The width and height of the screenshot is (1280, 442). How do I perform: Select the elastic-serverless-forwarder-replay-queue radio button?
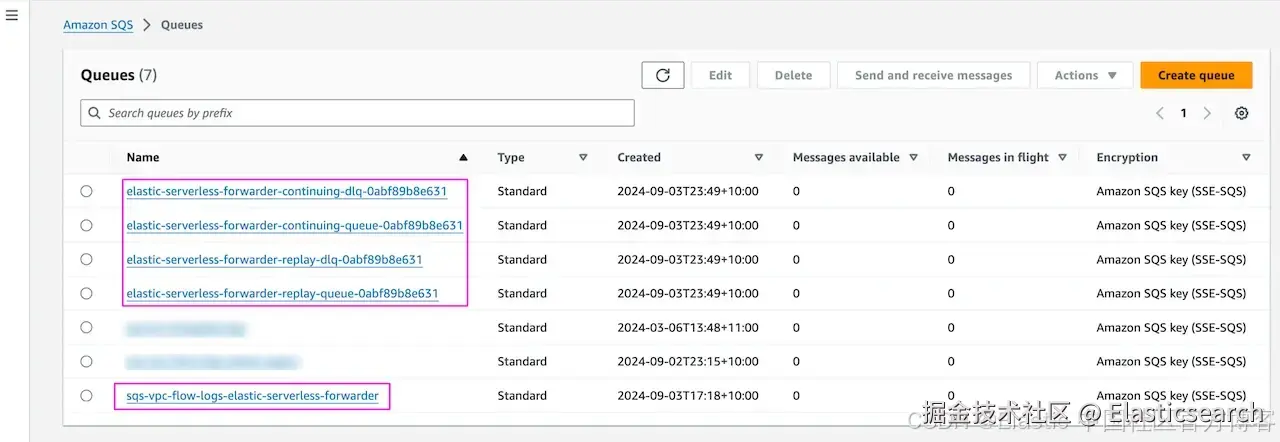(86, 293)
